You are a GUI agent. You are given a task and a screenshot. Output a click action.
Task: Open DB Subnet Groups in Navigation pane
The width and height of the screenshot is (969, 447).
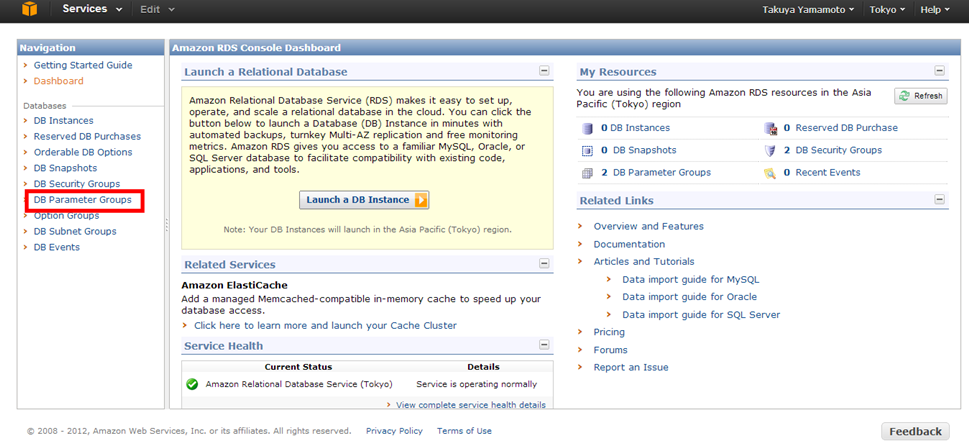[75, 231]
